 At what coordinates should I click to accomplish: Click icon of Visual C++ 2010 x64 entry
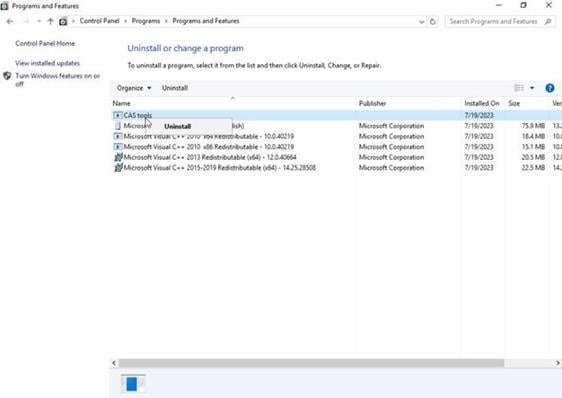click(x=118, y=136)
